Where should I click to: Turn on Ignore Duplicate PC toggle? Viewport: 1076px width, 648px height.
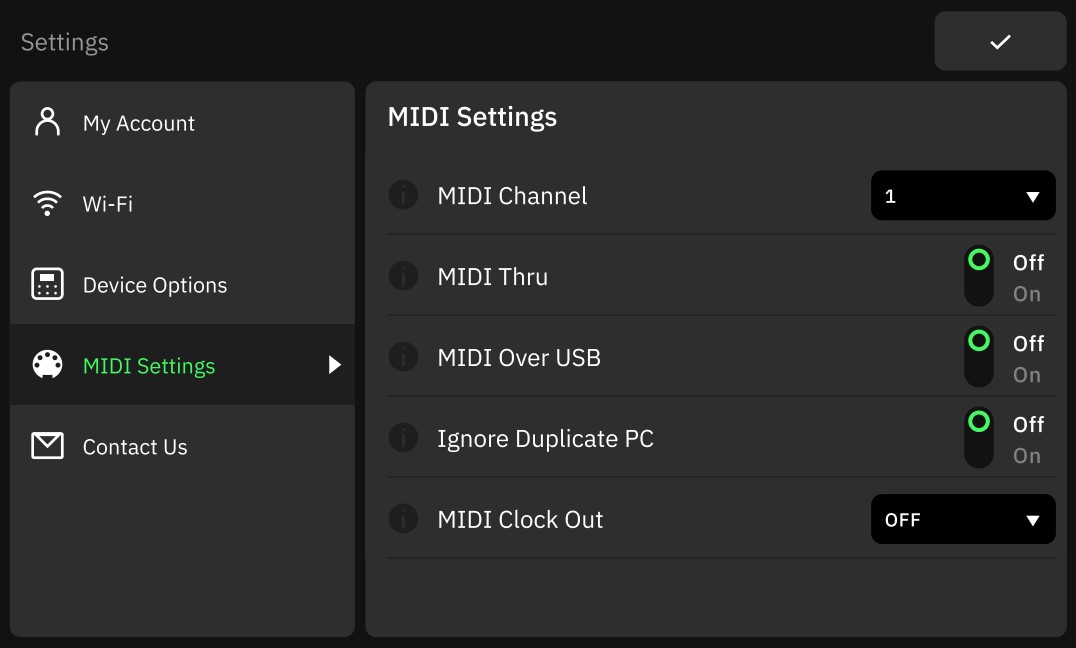979,438
